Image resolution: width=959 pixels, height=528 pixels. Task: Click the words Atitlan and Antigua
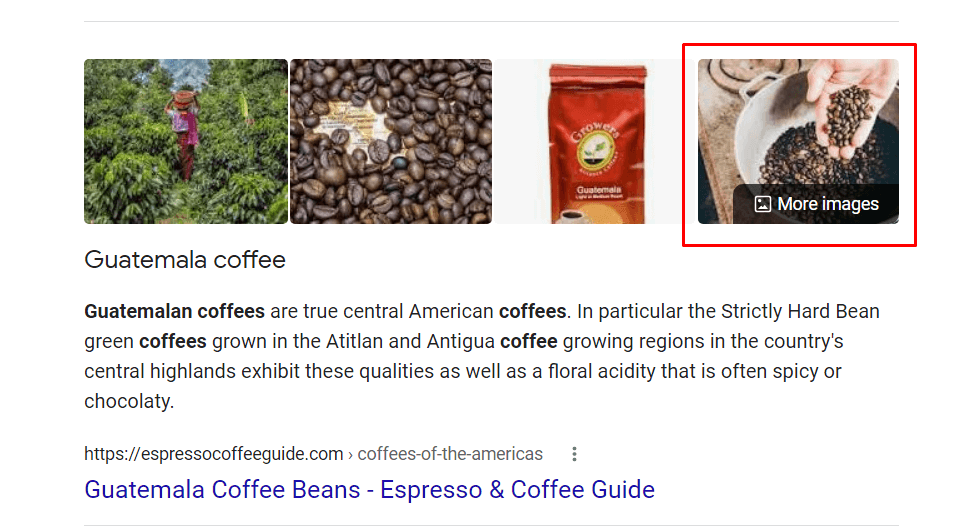pyautogui.click(x=410, y=341)
